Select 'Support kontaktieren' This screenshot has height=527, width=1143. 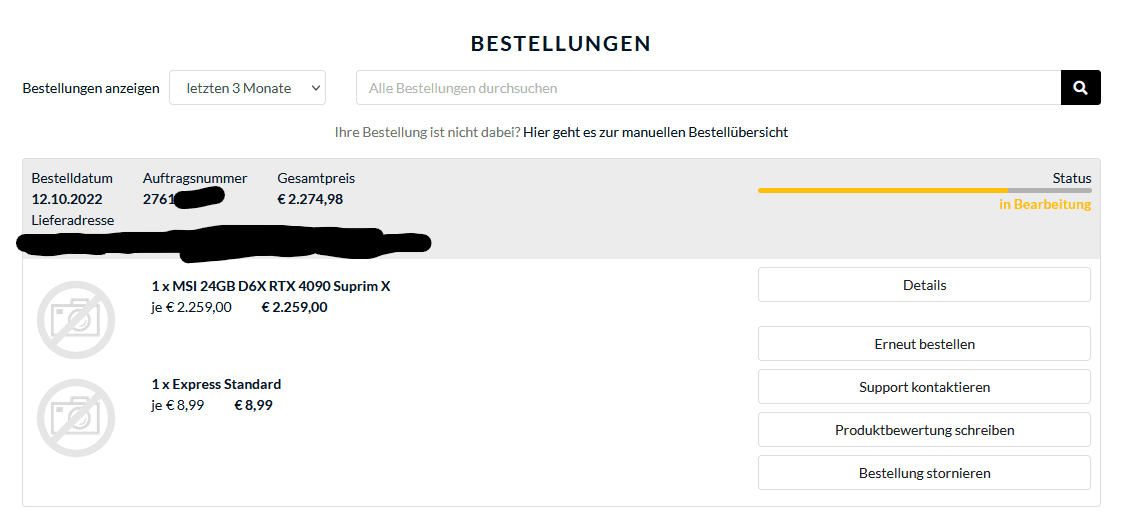[x=924, y=387]
